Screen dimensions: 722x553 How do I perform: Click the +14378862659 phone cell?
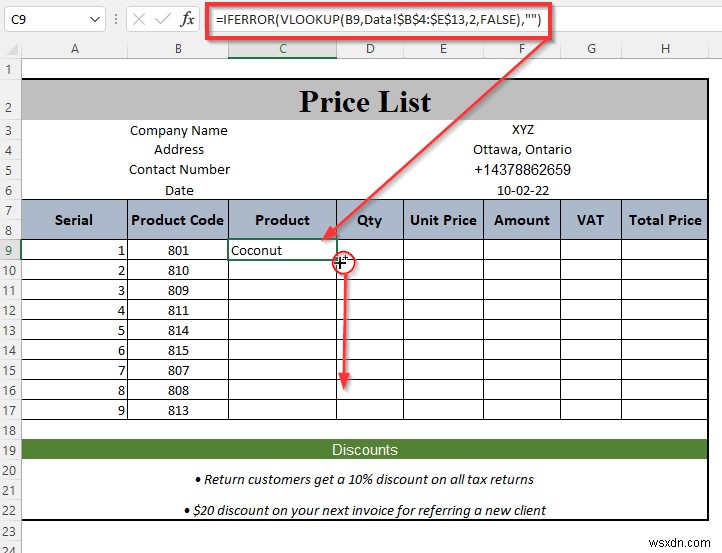pyautogui.click(x=523, y=170)
